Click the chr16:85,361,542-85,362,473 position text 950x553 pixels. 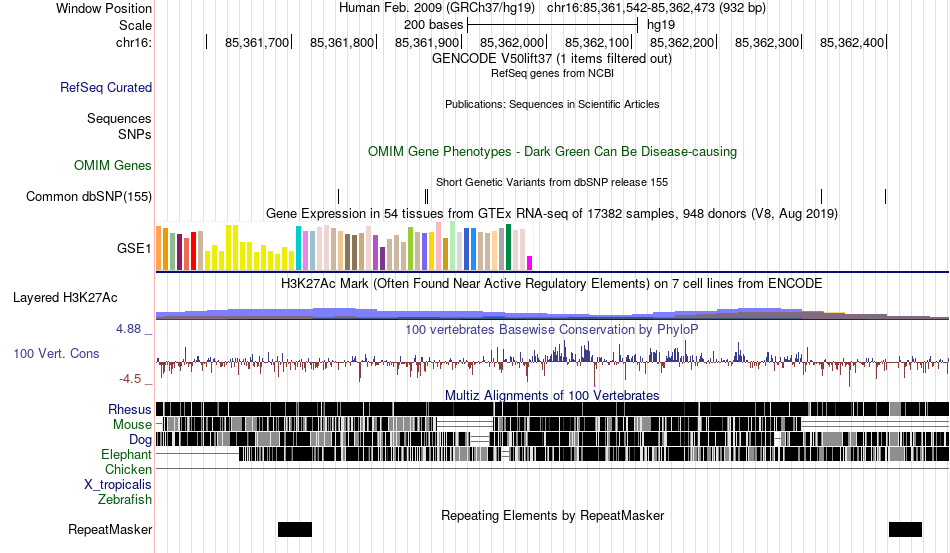click(x=656, y=8)
